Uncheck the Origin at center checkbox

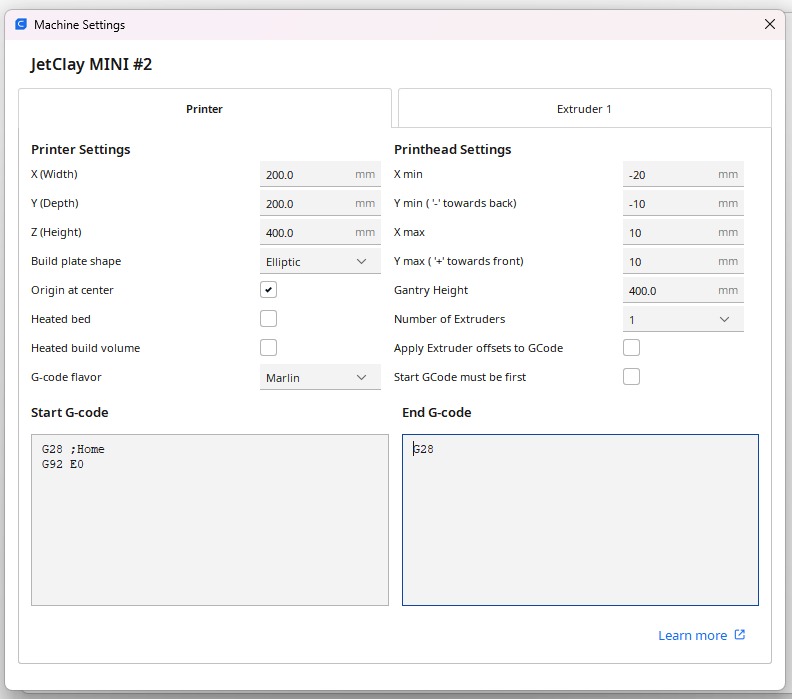(x=268, y=290)
